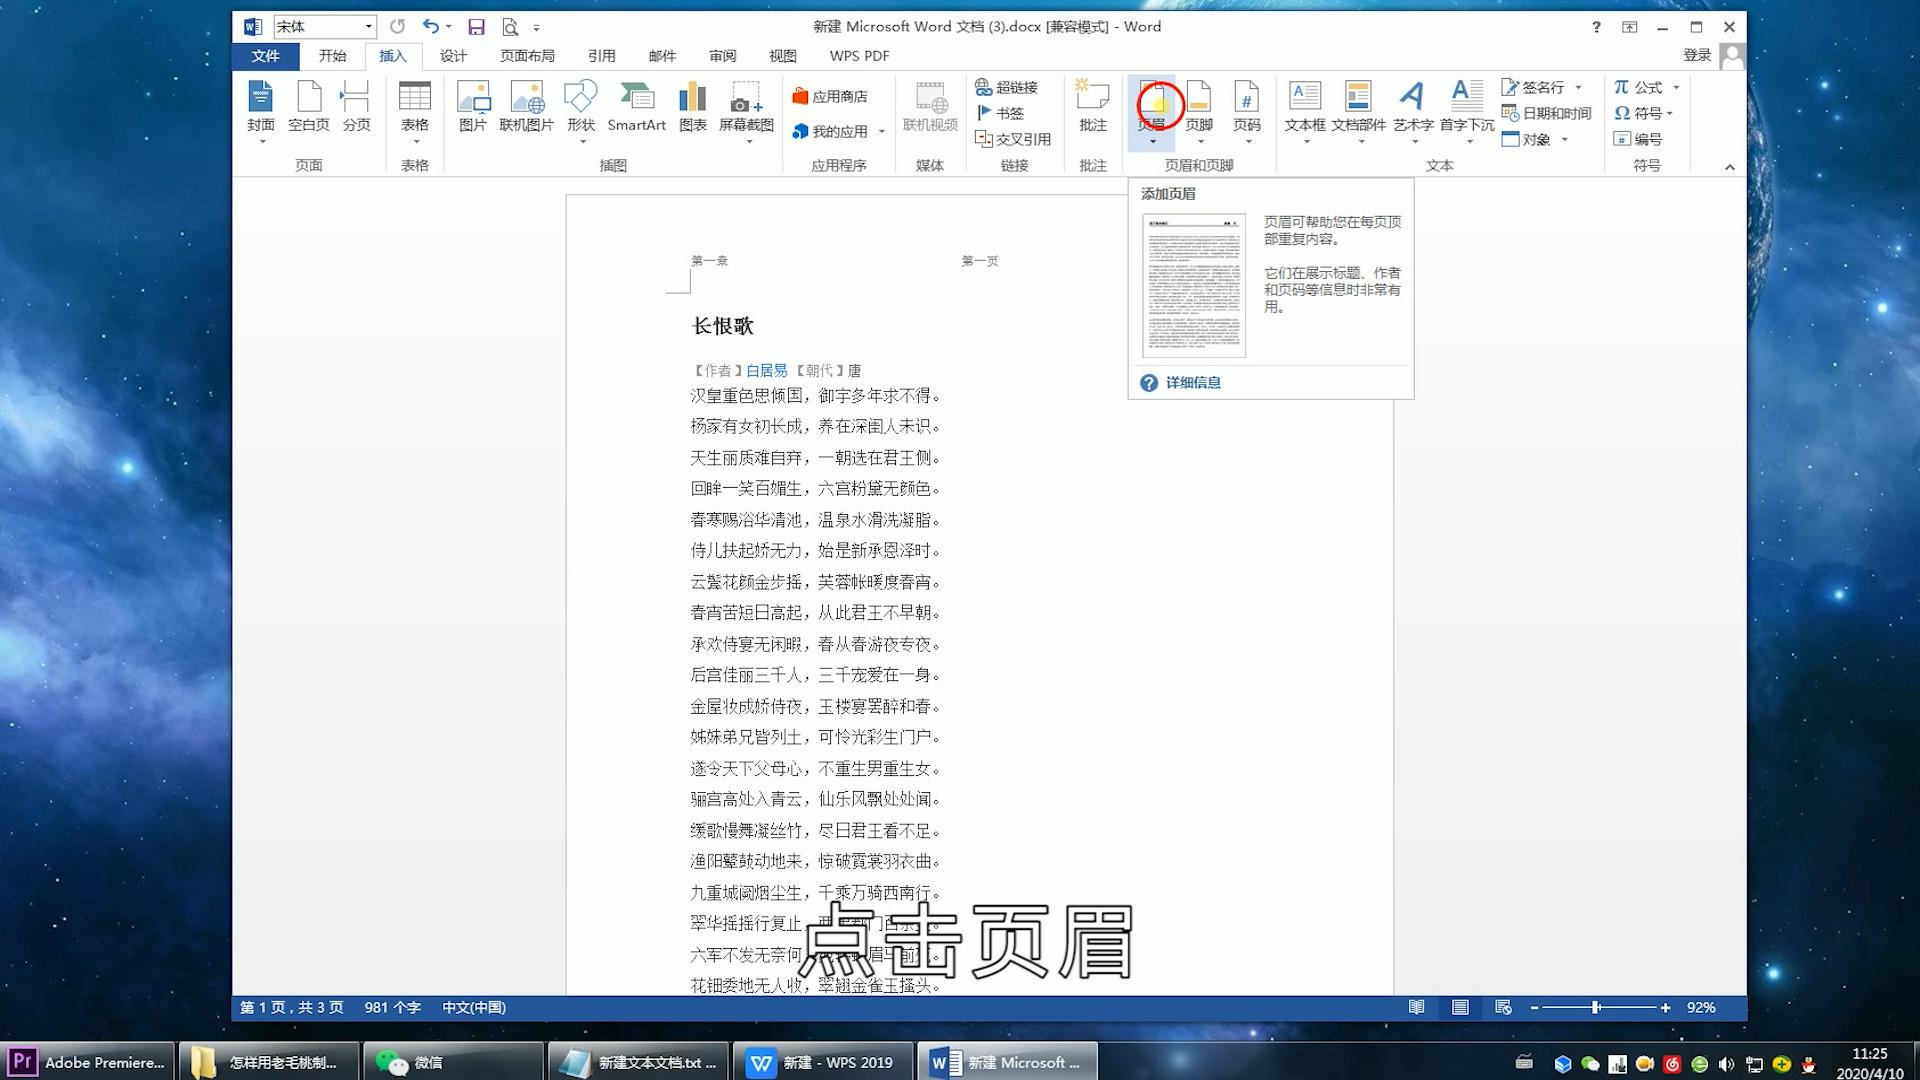Viewport: 1920px width, 1080px height.
Task: Click the zoom slider handle
Action: [x=1596, y=1007]
